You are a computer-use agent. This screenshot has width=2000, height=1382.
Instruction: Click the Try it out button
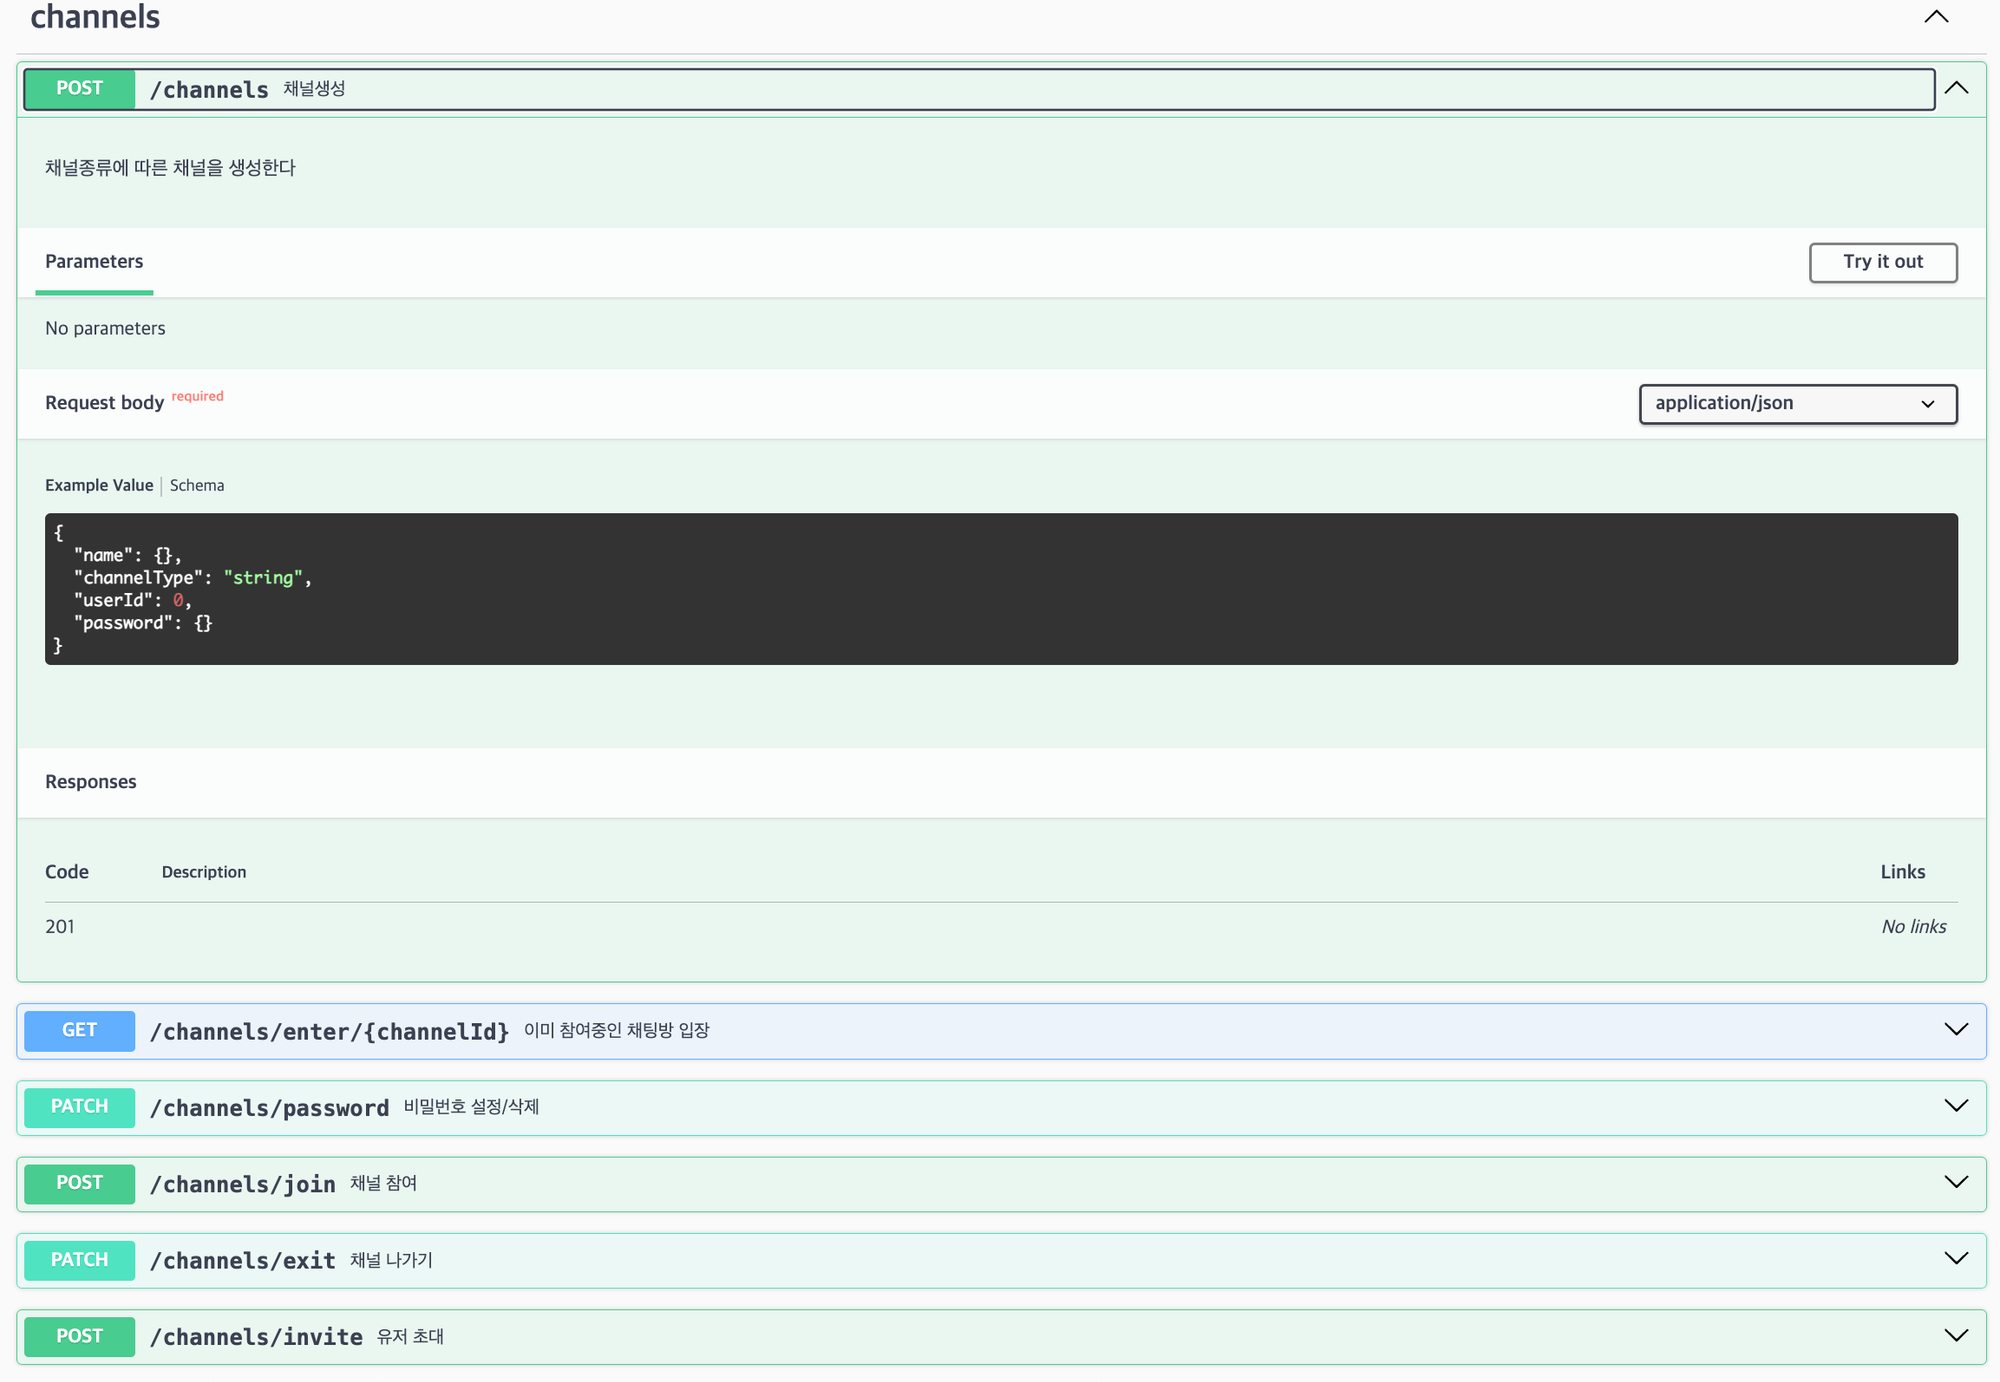[x=1882, y=262]
